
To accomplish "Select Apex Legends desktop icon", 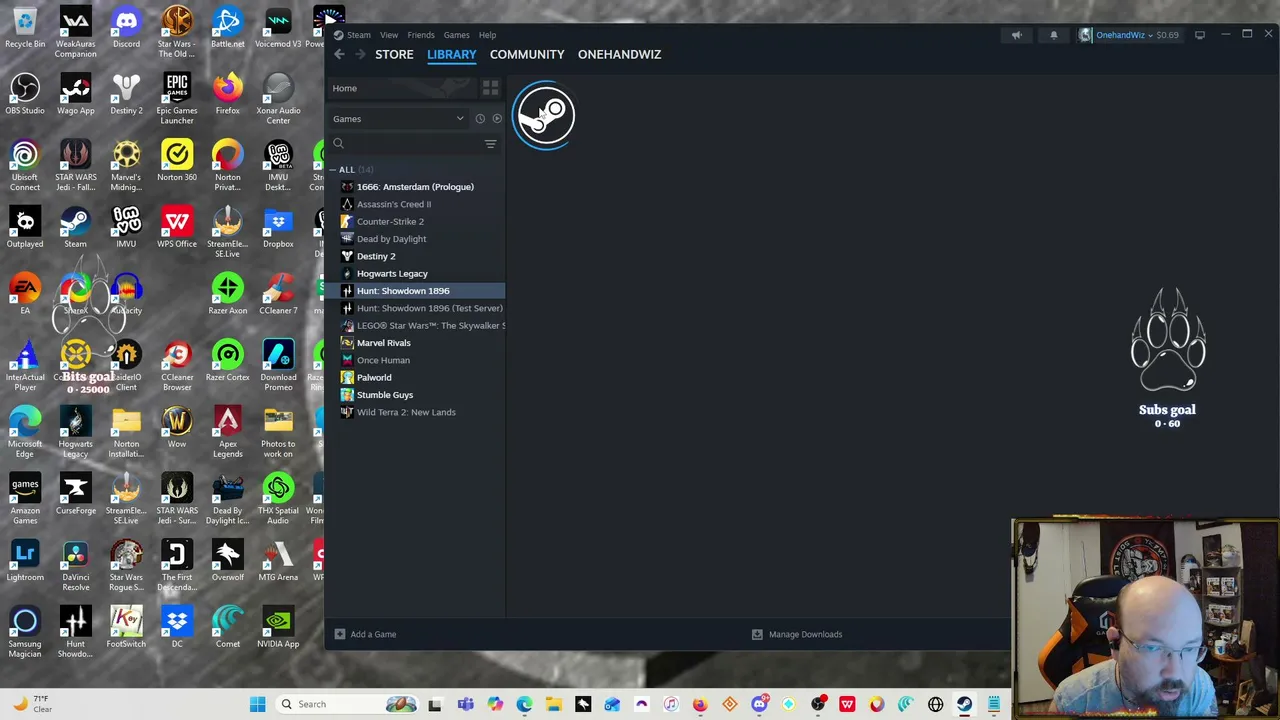I will (227, 432).
